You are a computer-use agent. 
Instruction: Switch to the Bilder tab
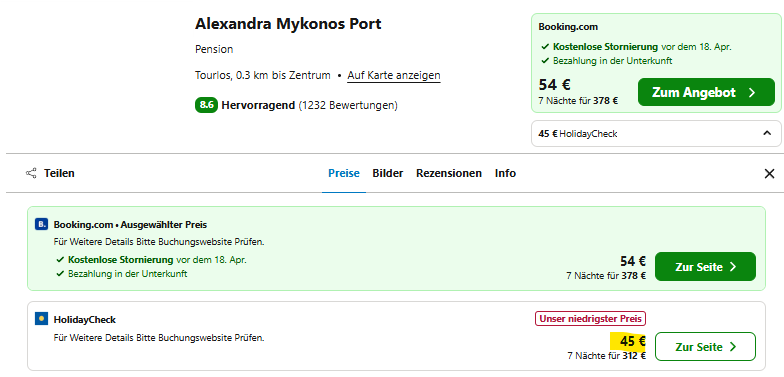388,174
